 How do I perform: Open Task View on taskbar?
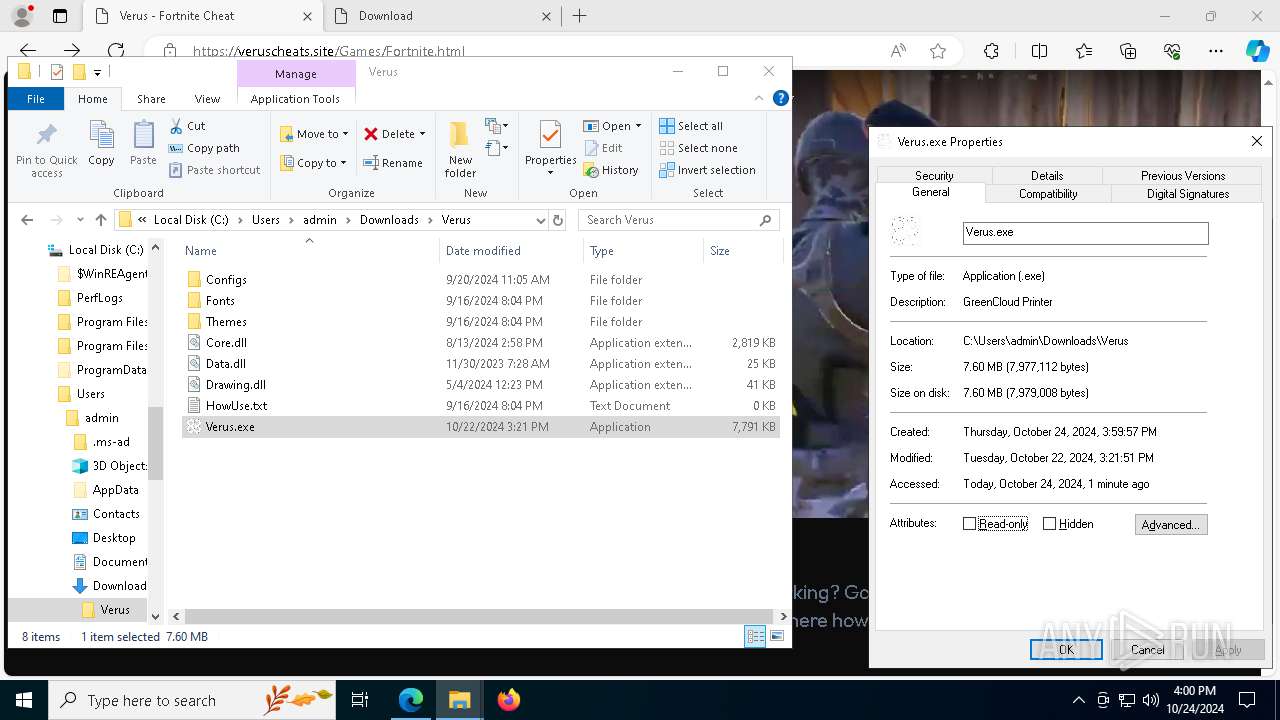(x=360, y=700)
